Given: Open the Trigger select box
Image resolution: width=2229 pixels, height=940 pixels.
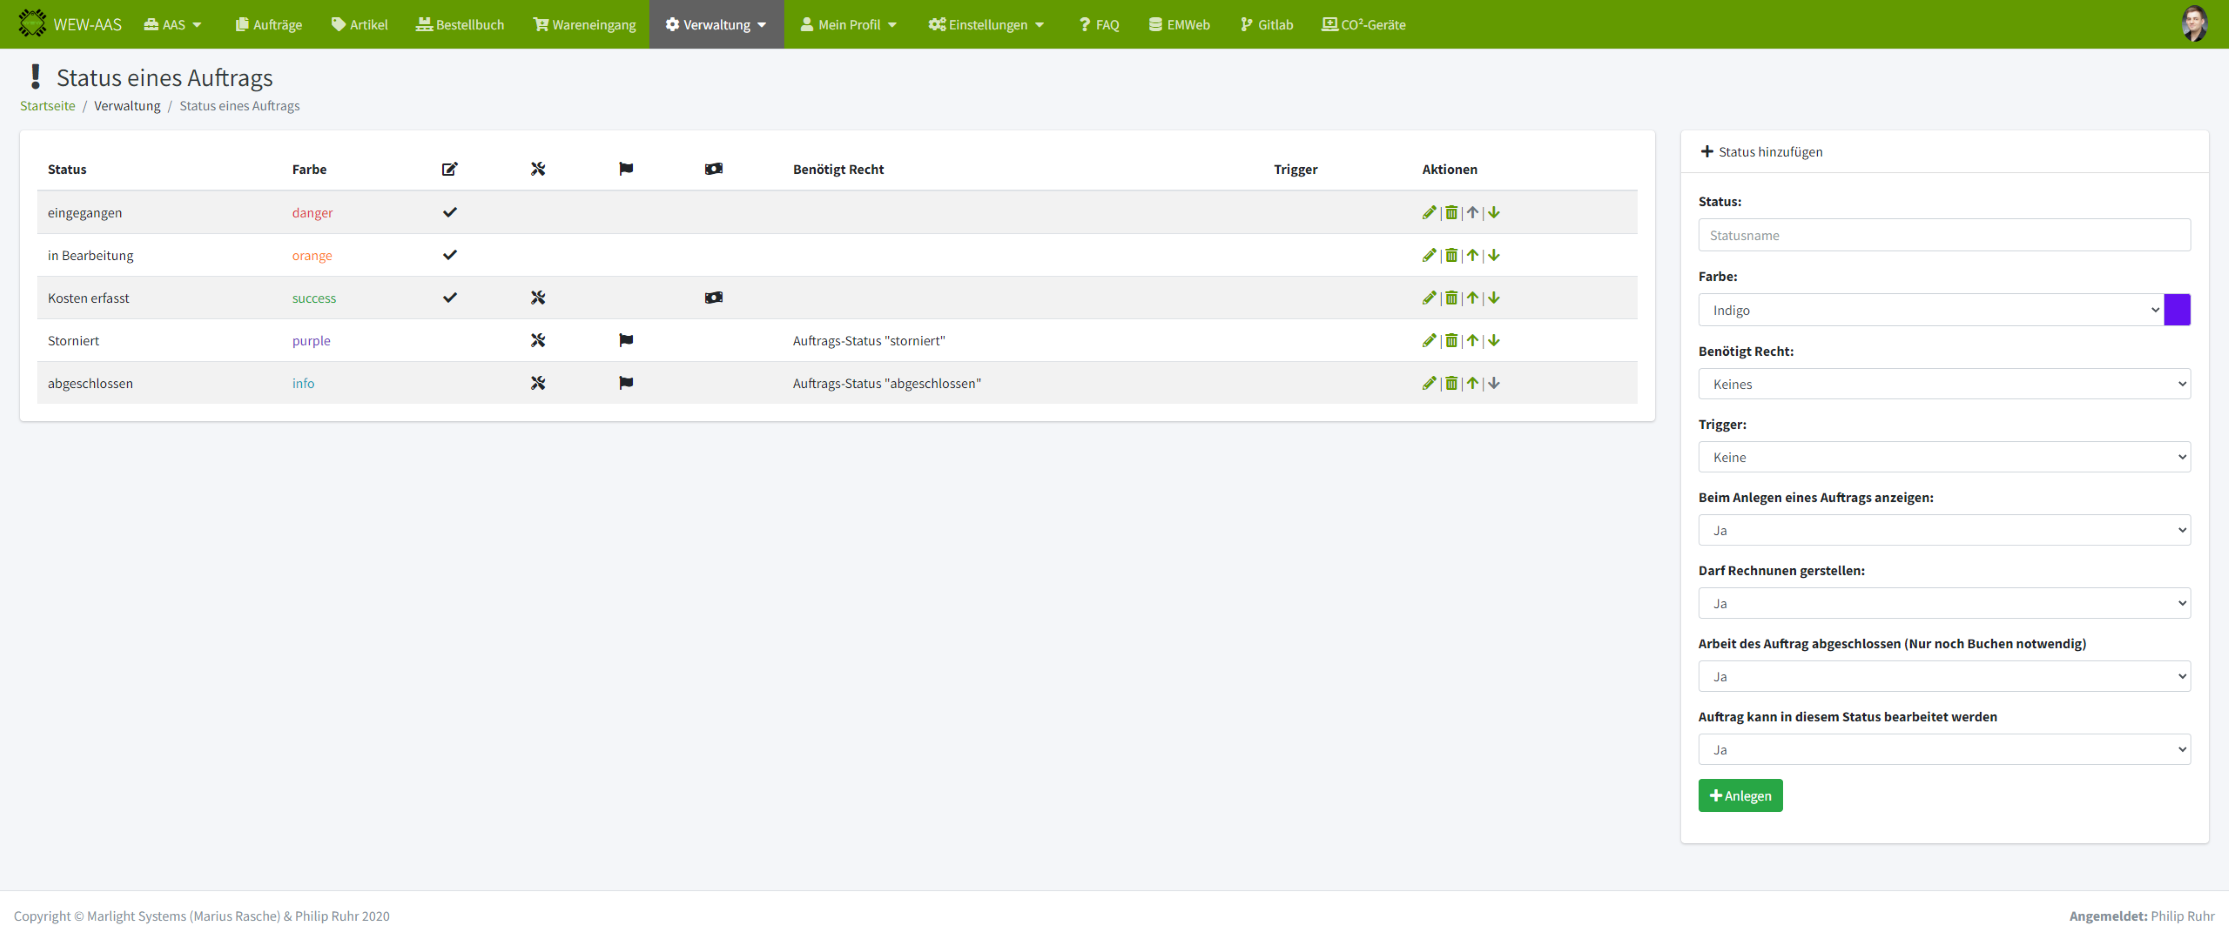Looking at the screenshot, I should tap(1943, 457).
